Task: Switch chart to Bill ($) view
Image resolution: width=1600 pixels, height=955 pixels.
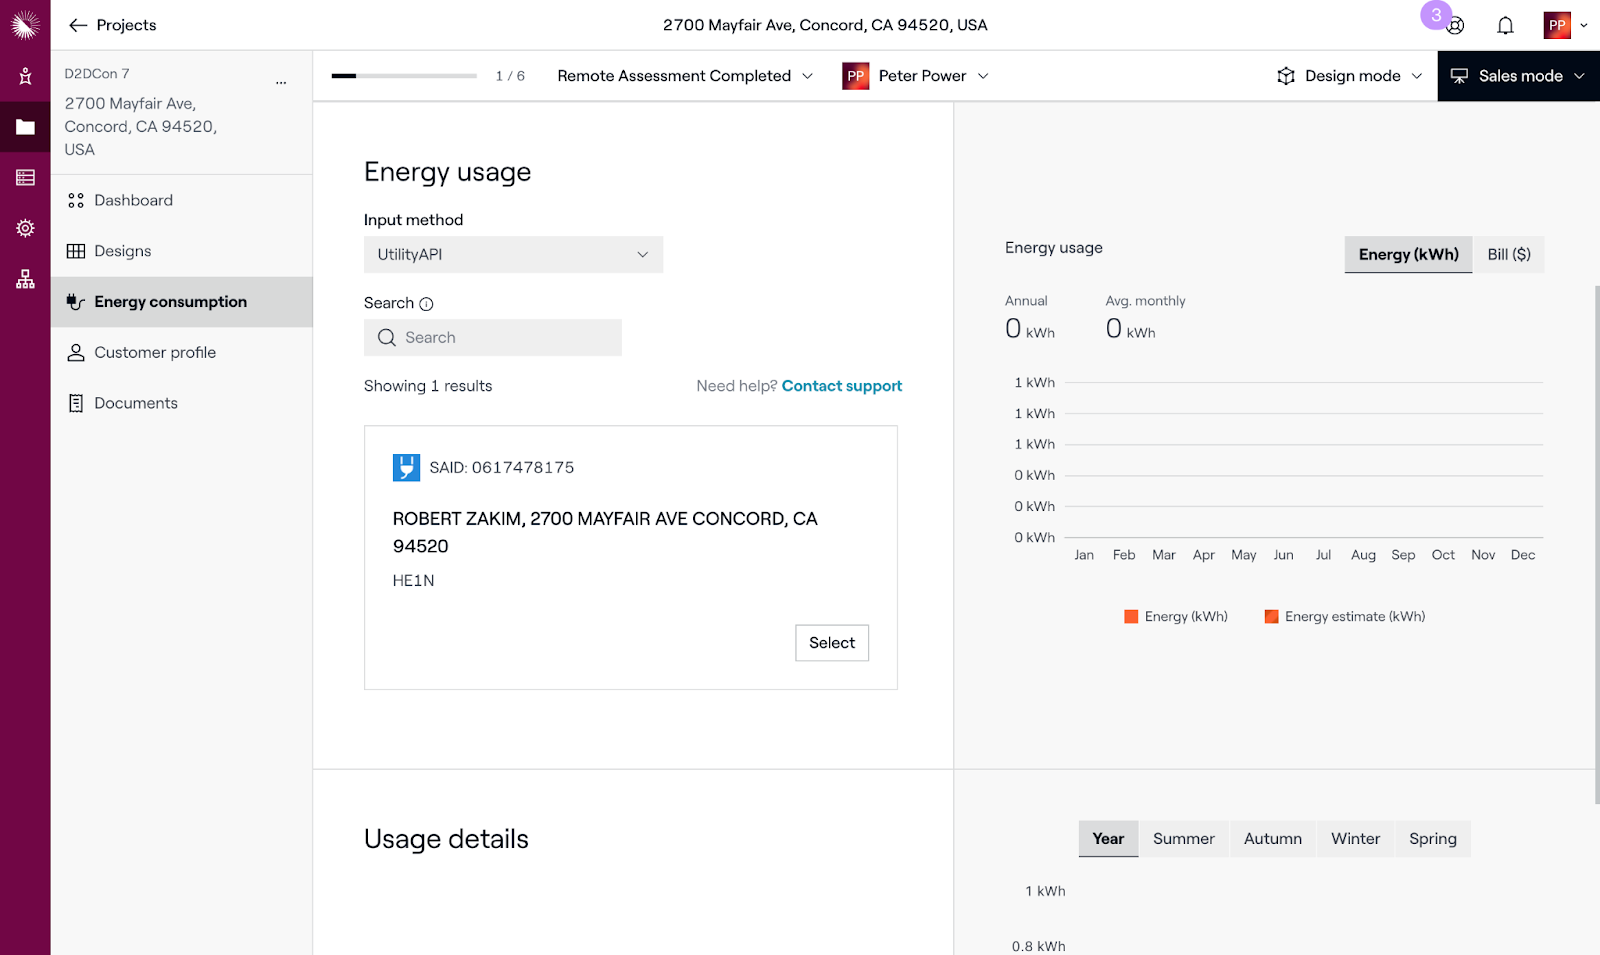Action: click(1508, 255)
